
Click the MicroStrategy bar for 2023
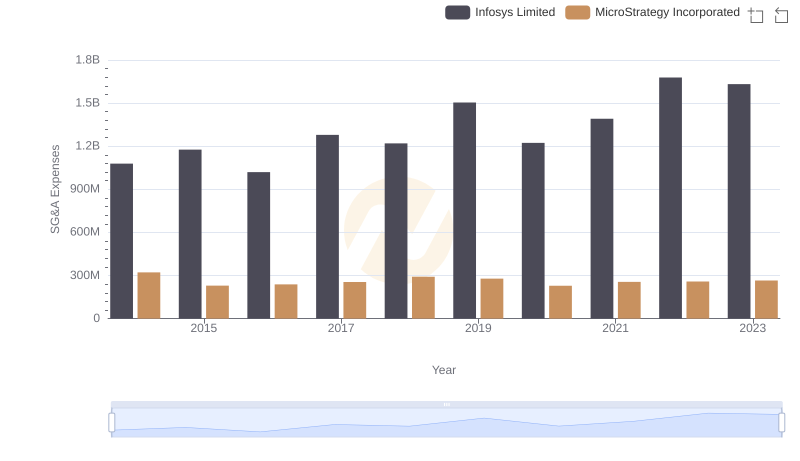766,299
